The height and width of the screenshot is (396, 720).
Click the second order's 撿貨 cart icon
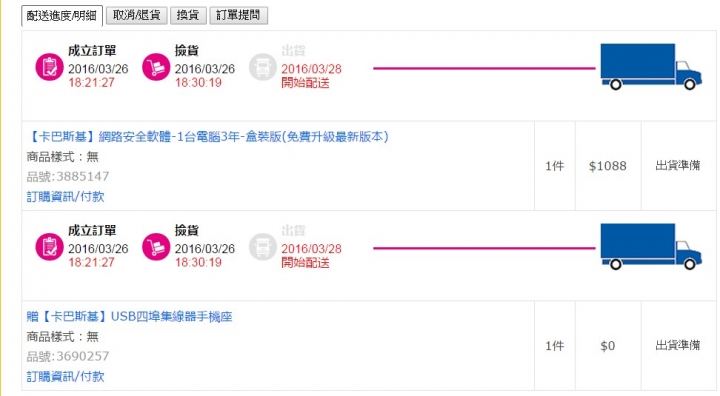pos(156,247)
